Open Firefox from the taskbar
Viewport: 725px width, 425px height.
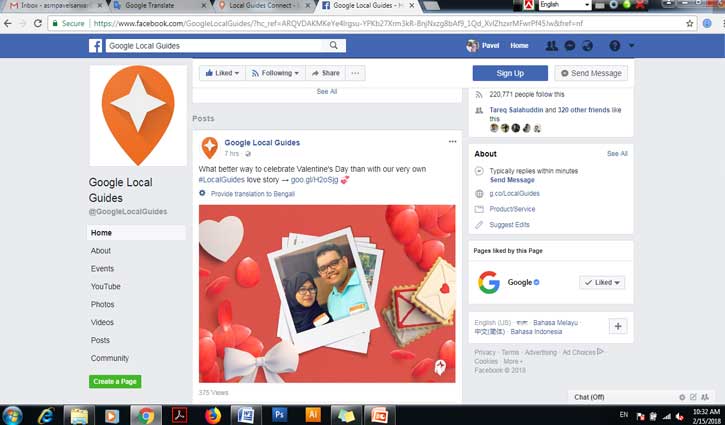(213, 415)
